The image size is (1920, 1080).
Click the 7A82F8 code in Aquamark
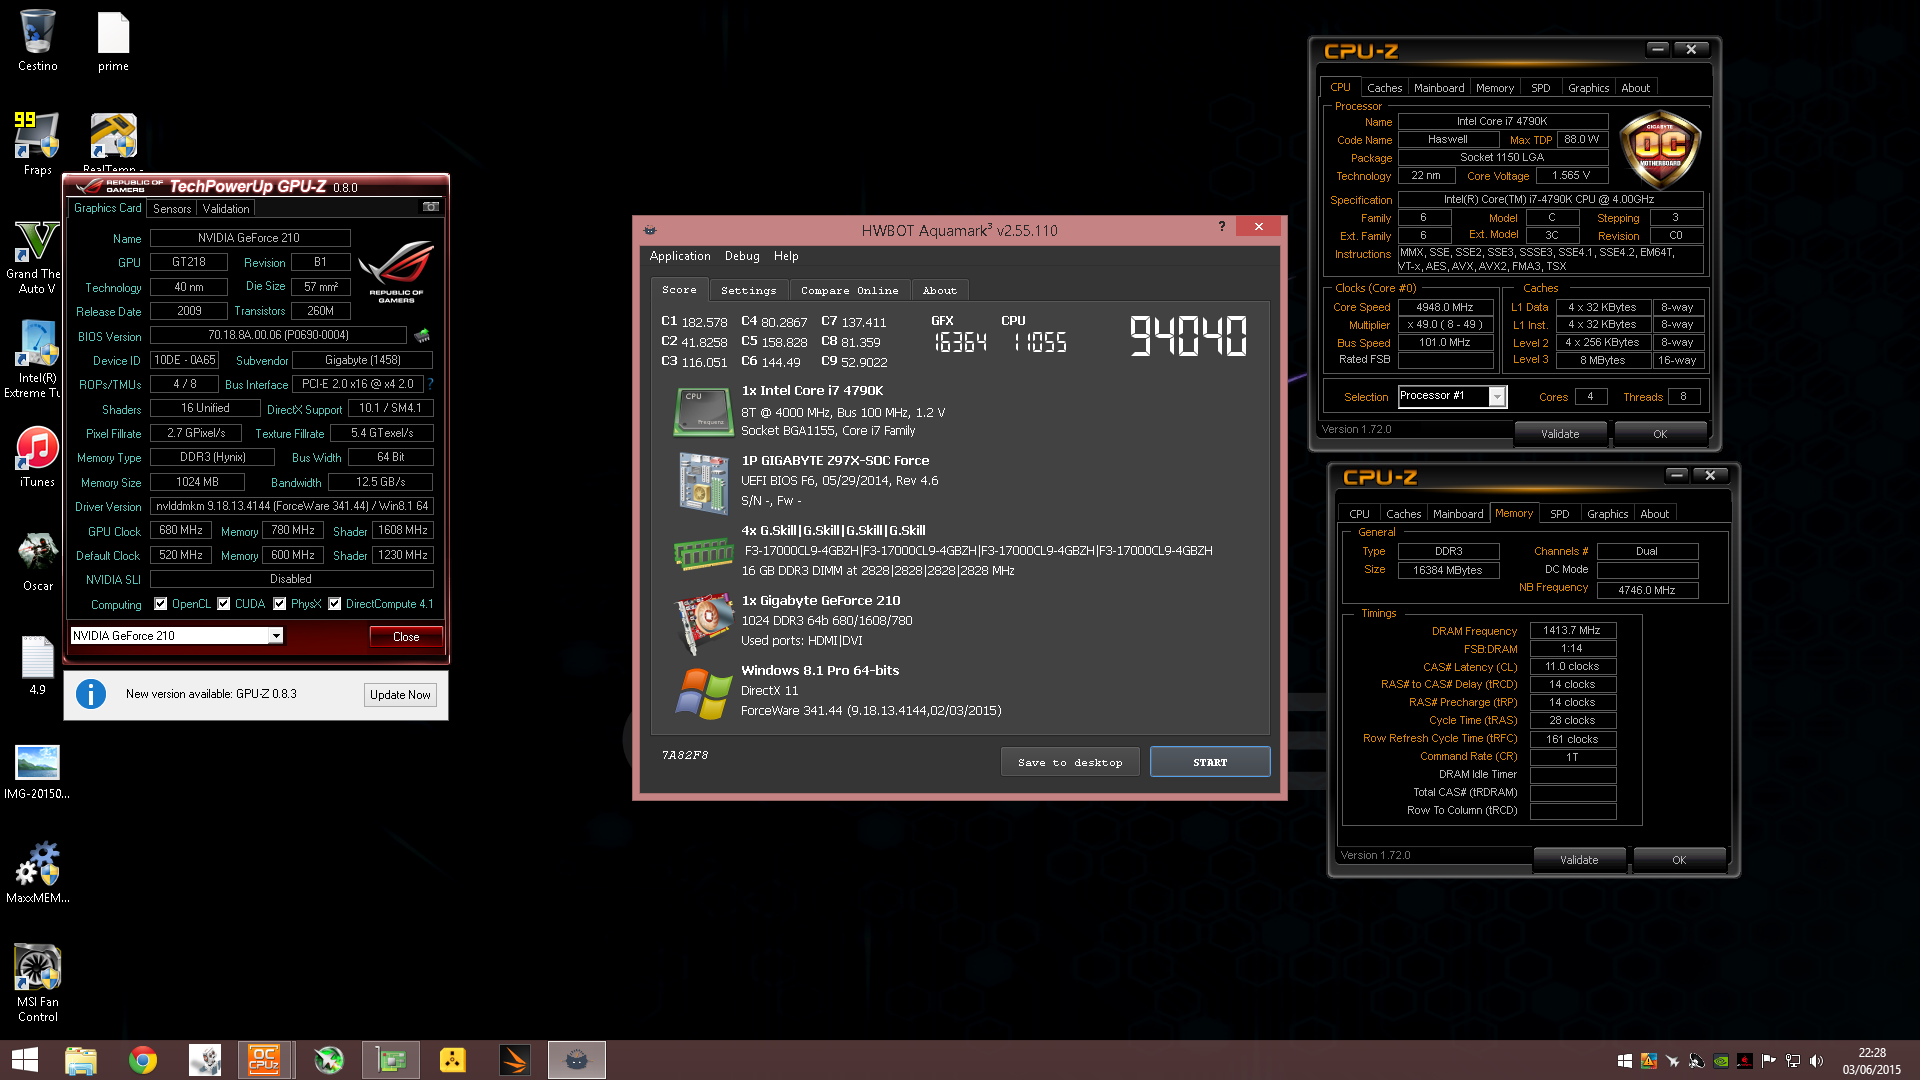[x=685, y=755]
